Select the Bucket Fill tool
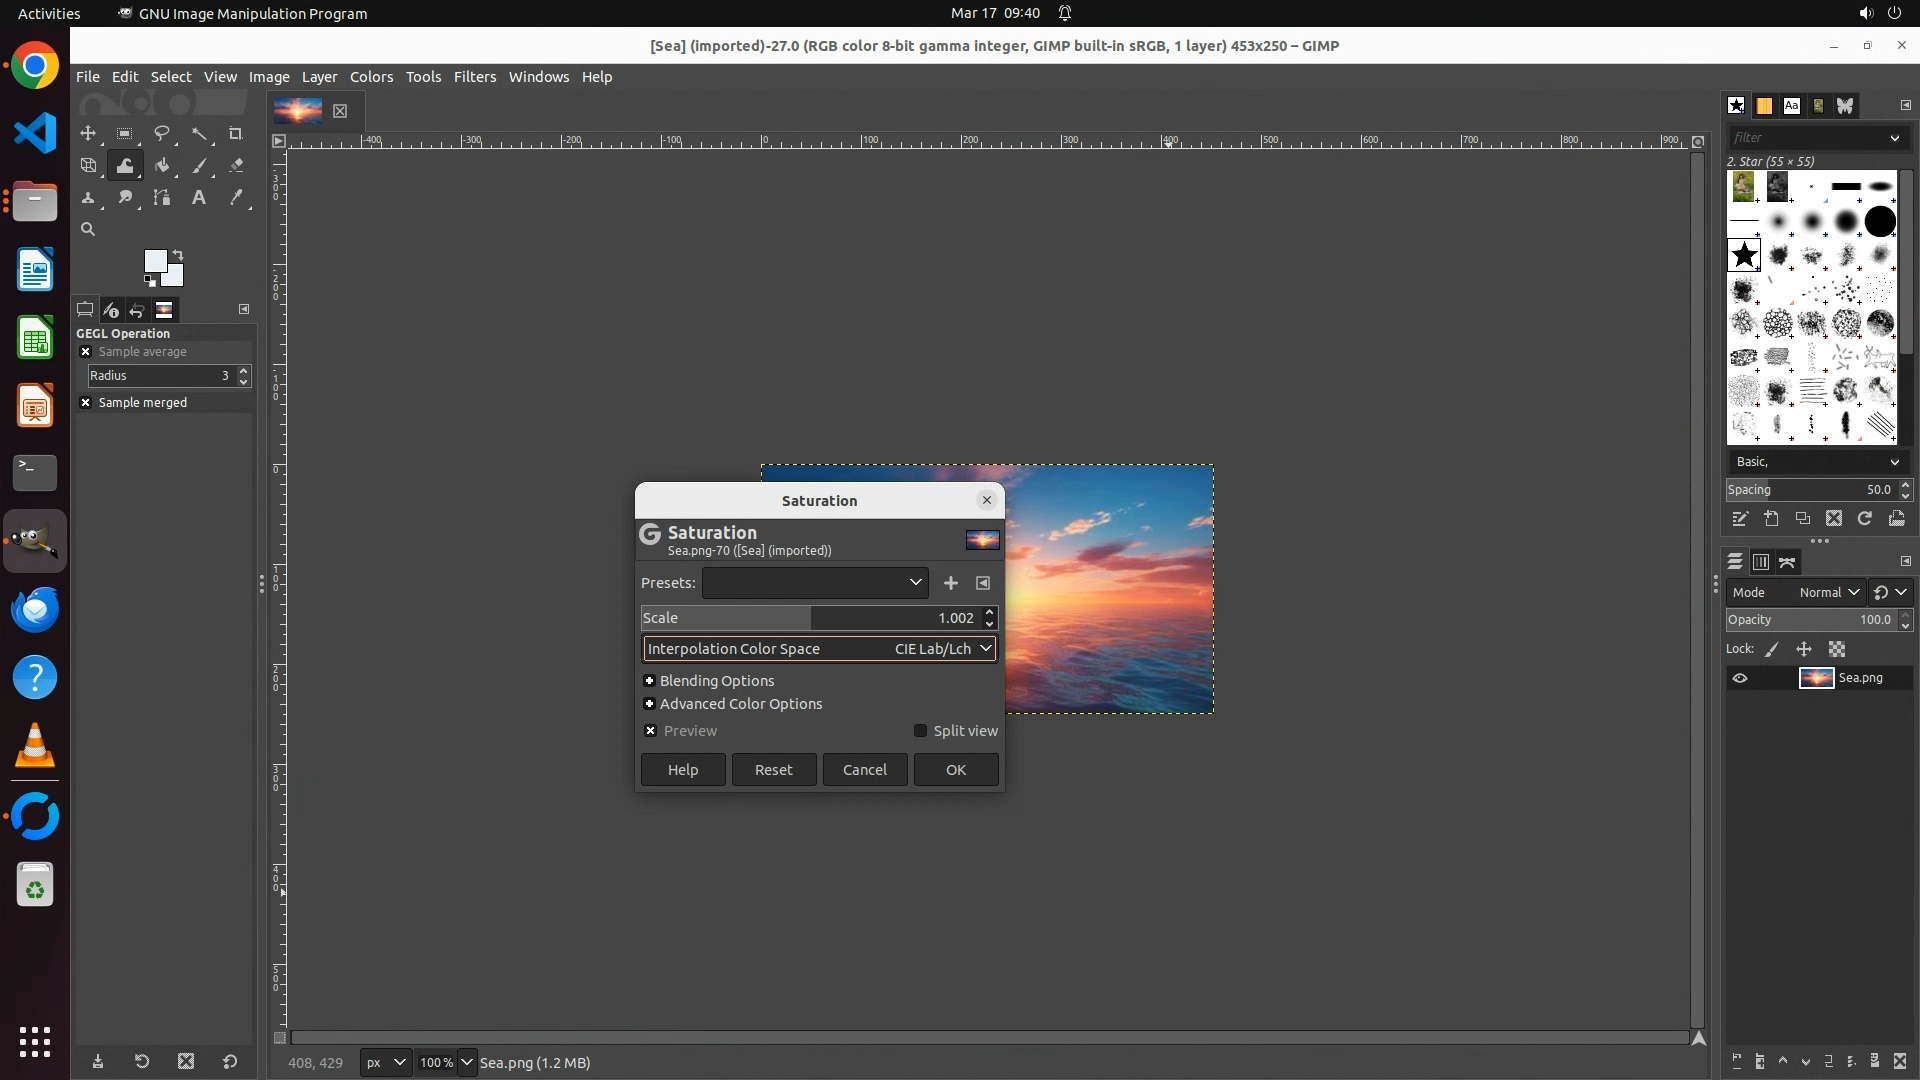 tap(161, 166)
